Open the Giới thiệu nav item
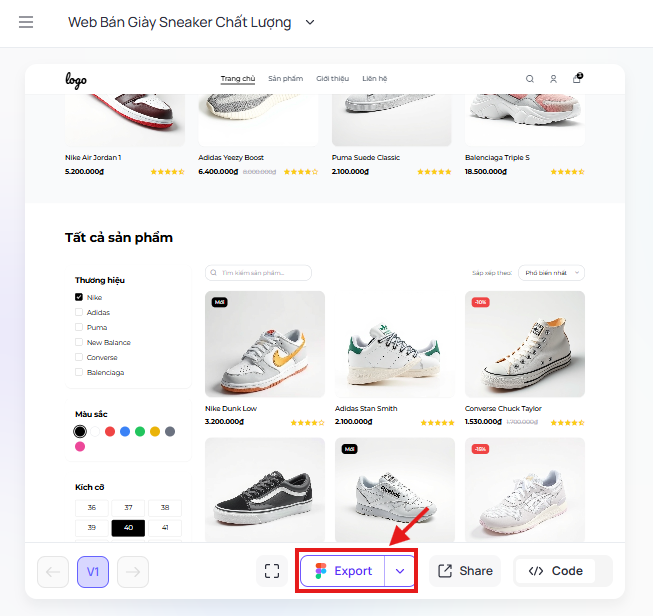Screen dimensions: 653x616 332,79
